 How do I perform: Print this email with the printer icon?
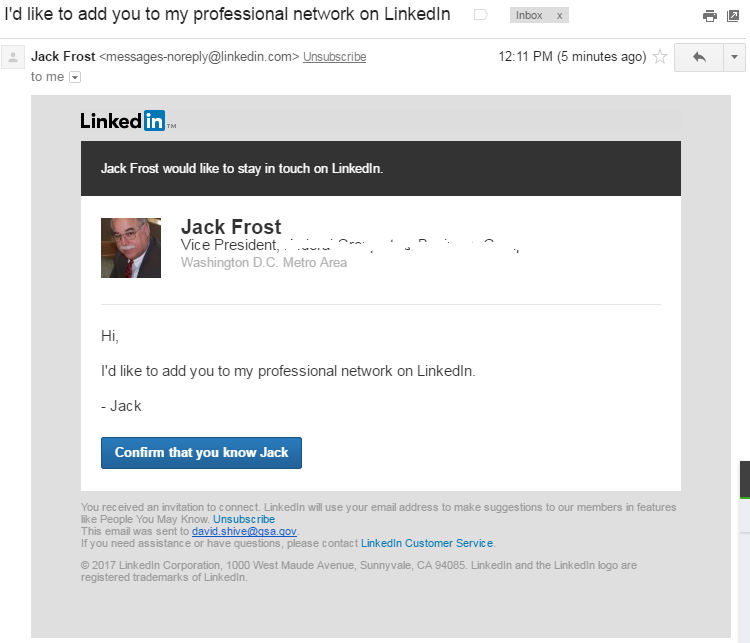tap(710, 16)
